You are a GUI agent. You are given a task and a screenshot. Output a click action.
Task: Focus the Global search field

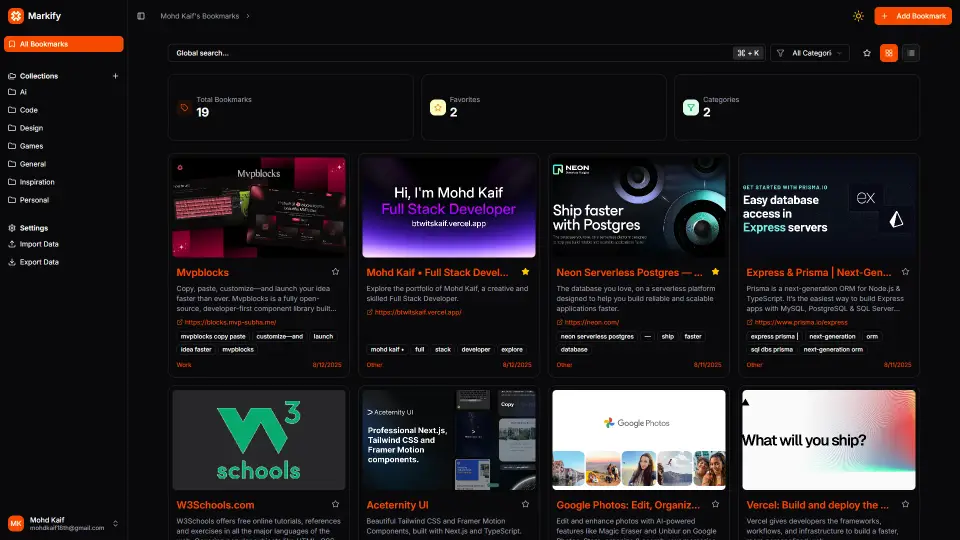tap(450, 53)
